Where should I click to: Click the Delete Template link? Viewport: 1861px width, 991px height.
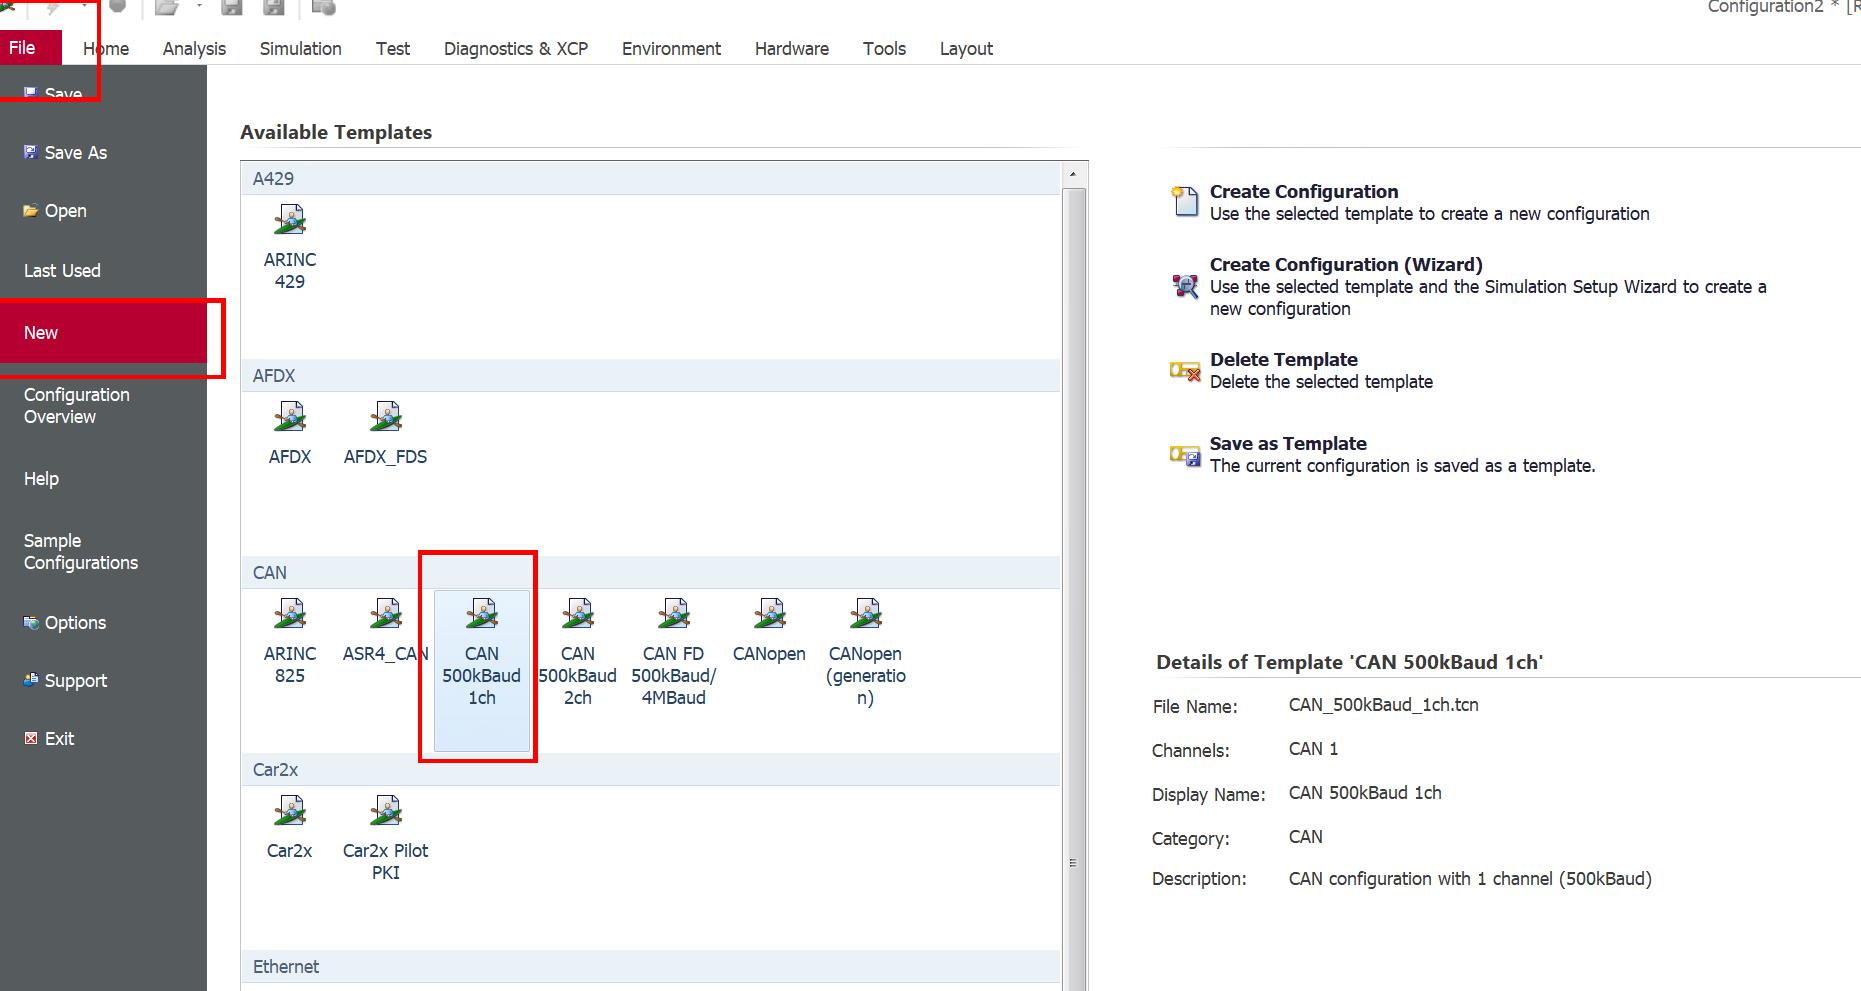[x=1284, y=360]
